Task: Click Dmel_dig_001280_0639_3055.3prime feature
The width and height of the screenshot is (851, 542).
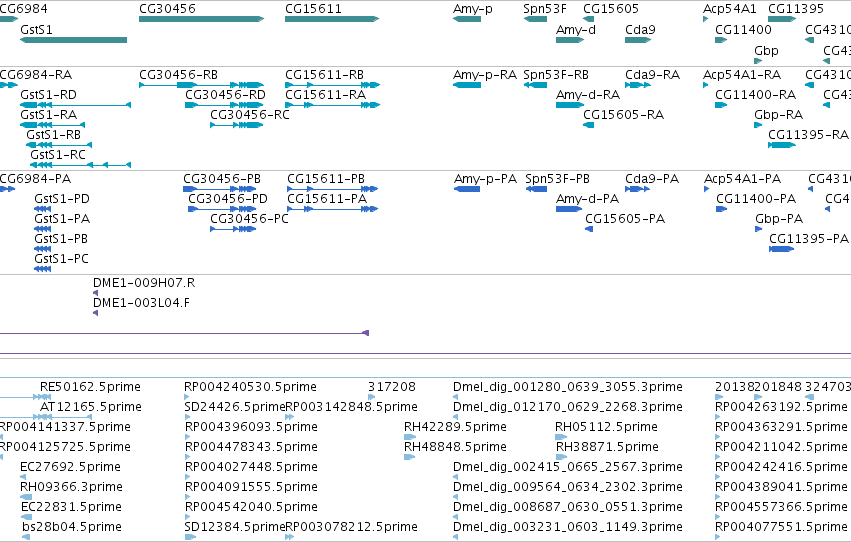Action: pos(568,387)
